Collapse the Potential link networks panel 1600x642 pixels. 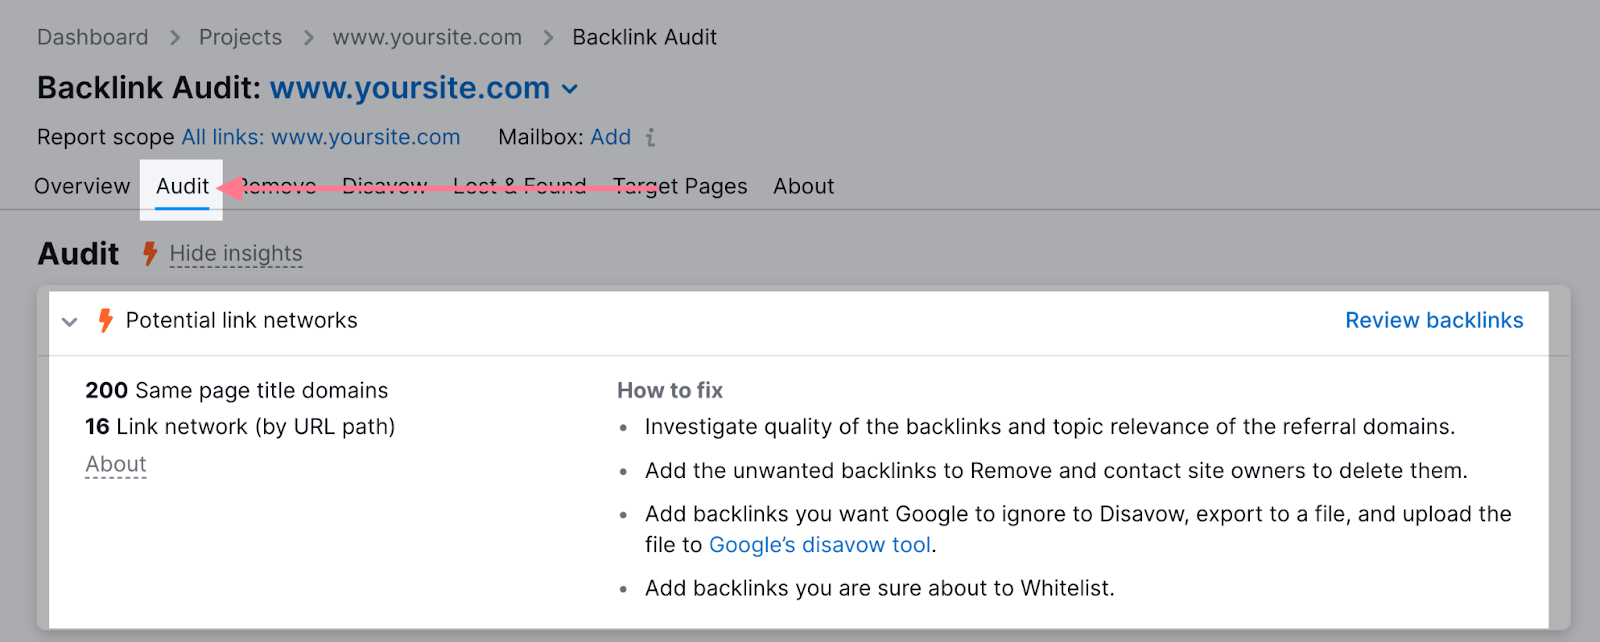point(70,322)
